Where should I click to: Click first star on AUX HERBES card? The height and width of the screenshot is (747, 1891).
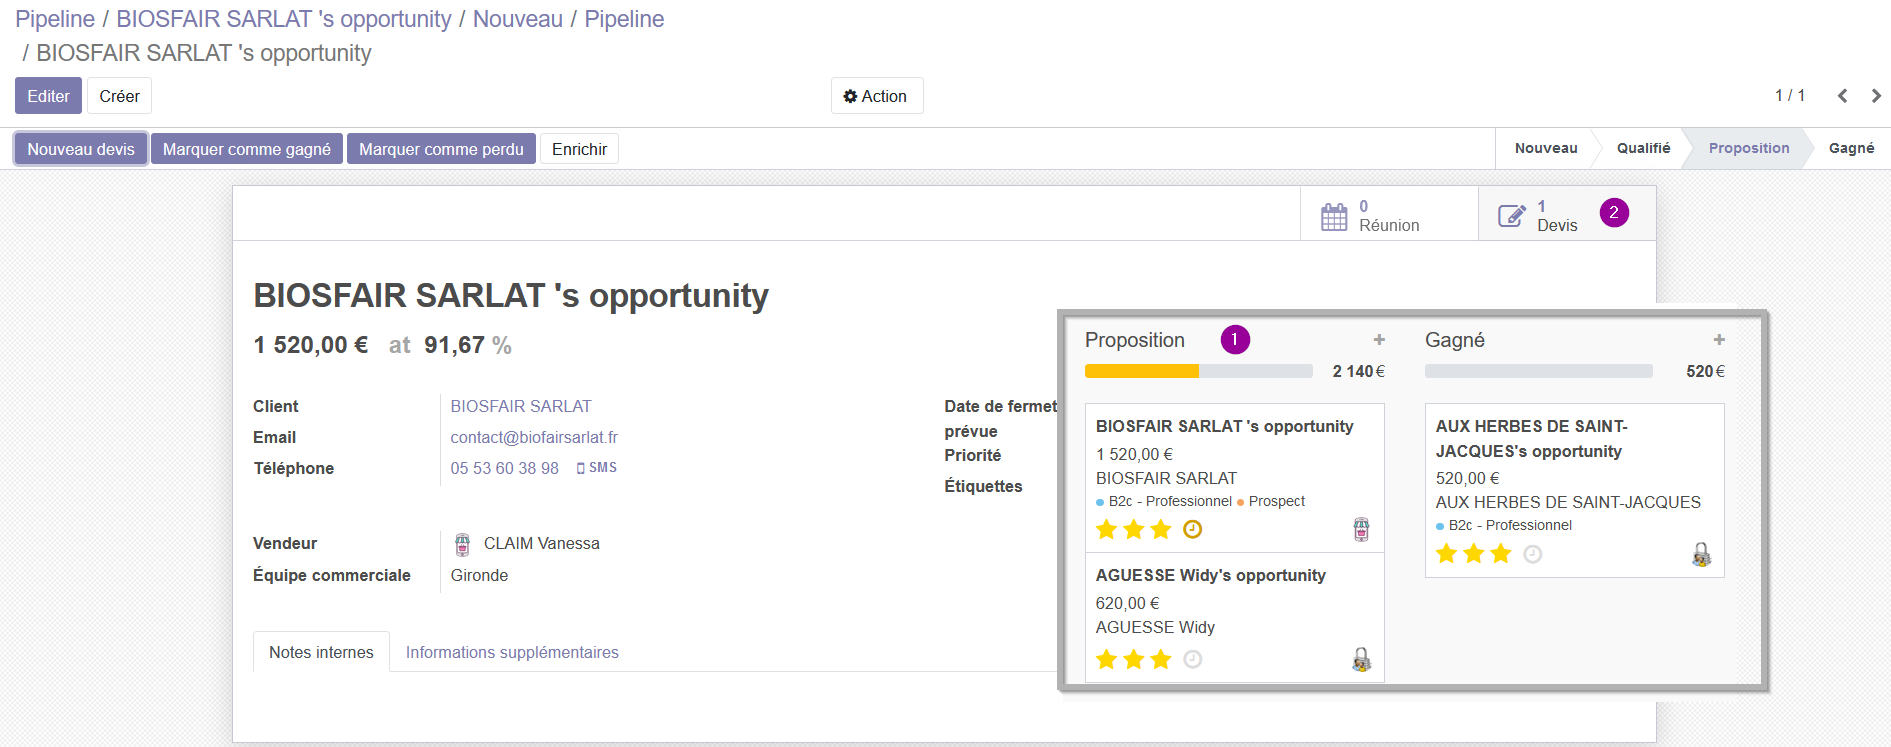(x=1446, y=554)
